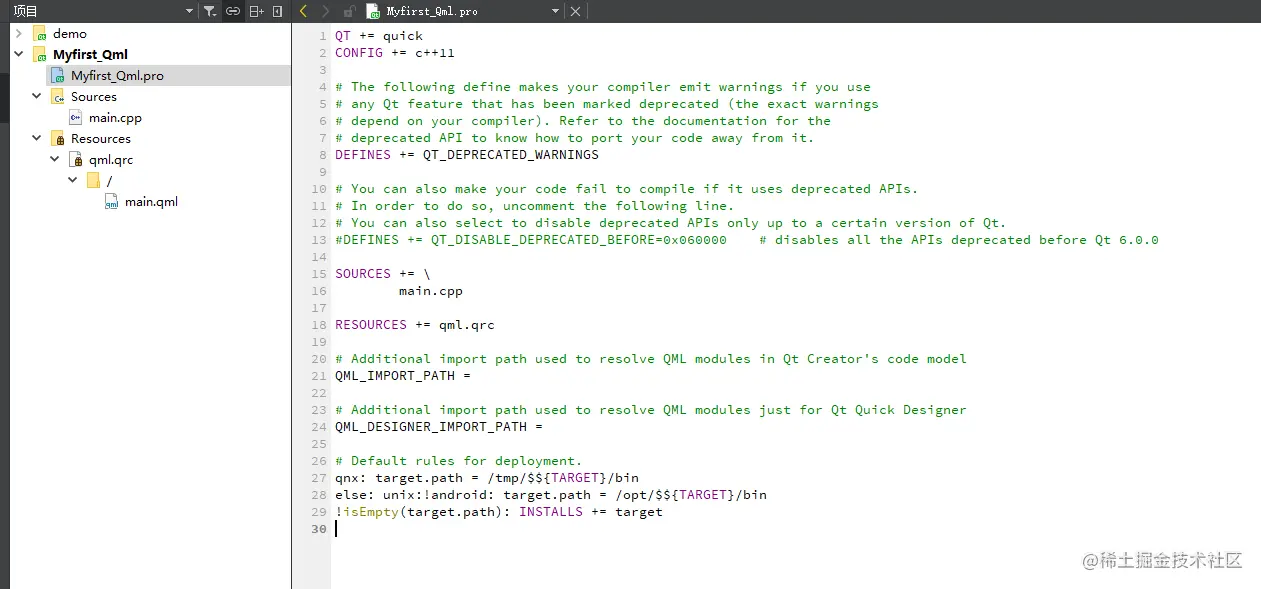Expand the demo project node
This screenshot has width=1261, height=589.
19,33
